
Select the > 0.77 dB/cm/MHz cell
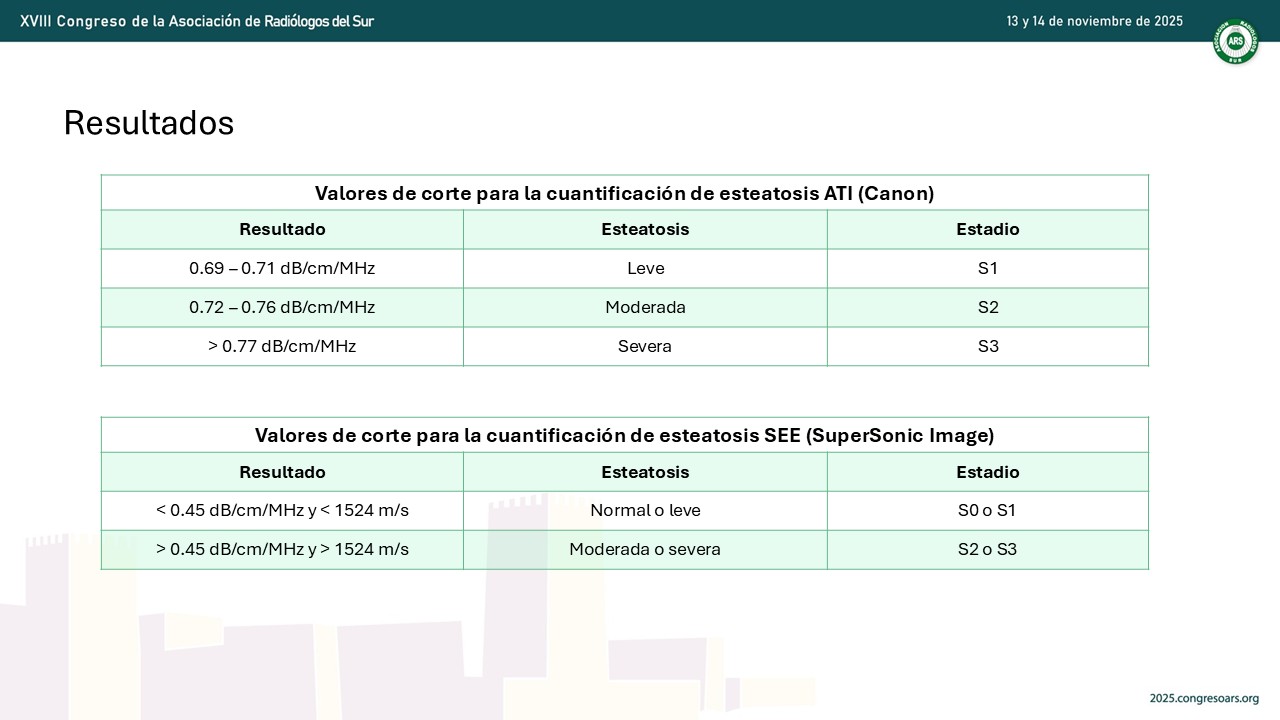[x=282, y=346]
